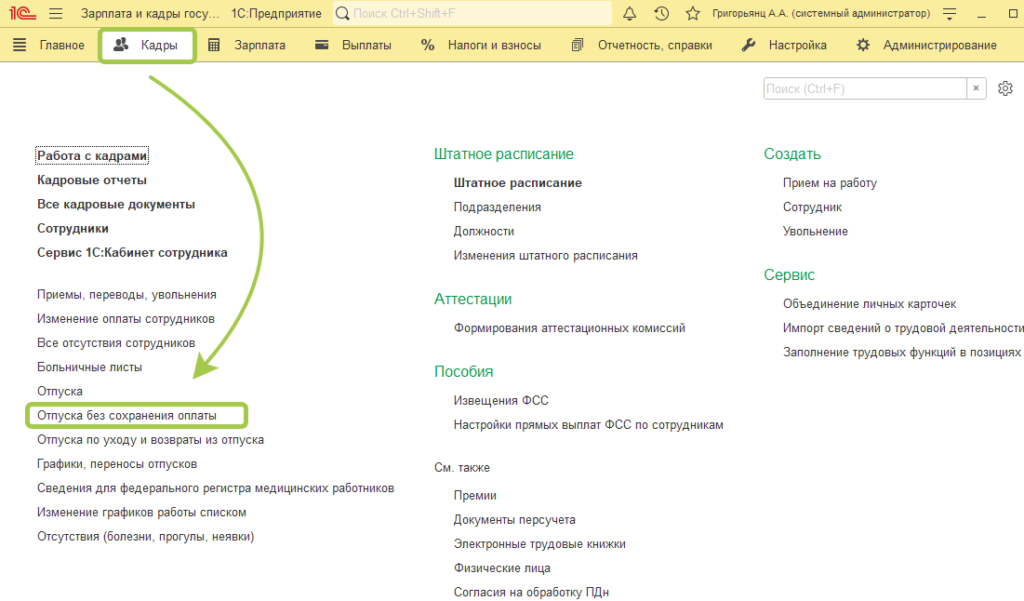Open favorites star icon
The width and height of the screenshot is (1024, 601).
click(692, 14)
